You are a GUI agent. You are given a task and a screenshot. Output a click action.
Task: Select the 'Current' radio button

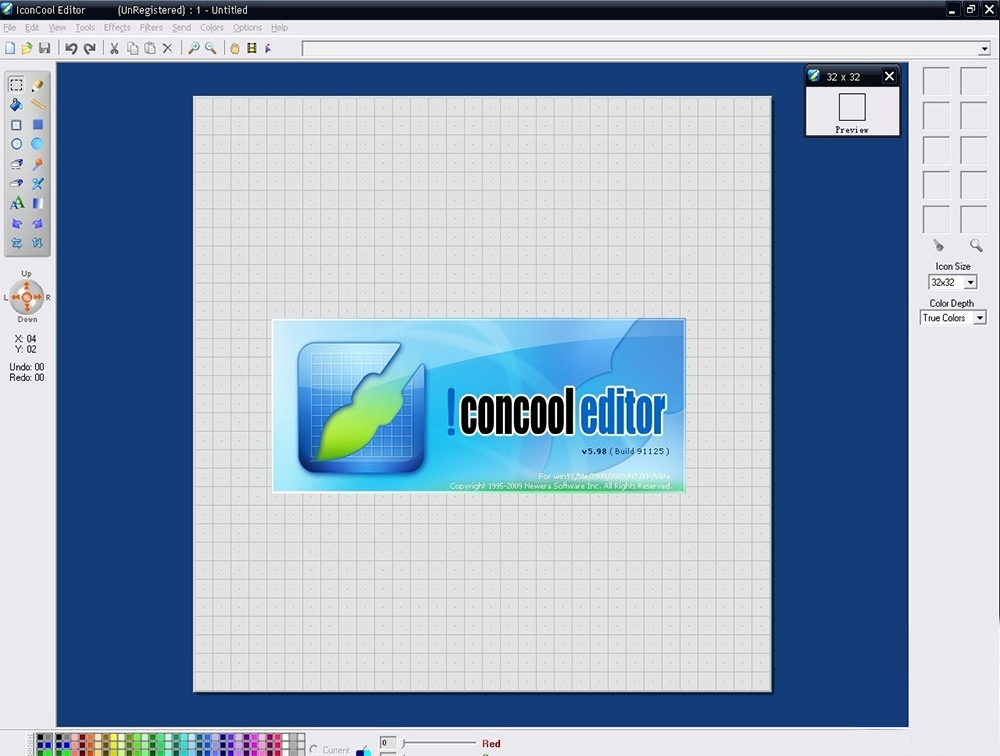(314, 750)
